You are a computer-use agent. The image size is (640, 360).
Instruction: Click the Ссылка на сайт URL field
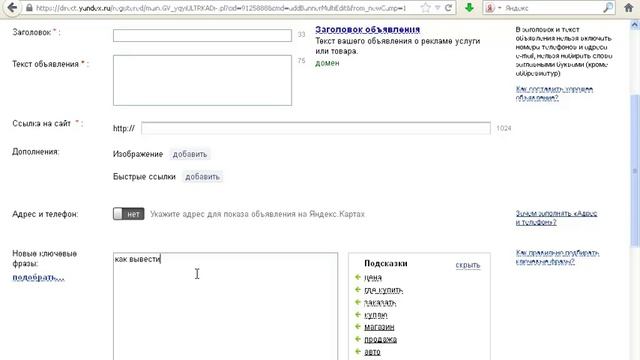(x=316, y=128)
